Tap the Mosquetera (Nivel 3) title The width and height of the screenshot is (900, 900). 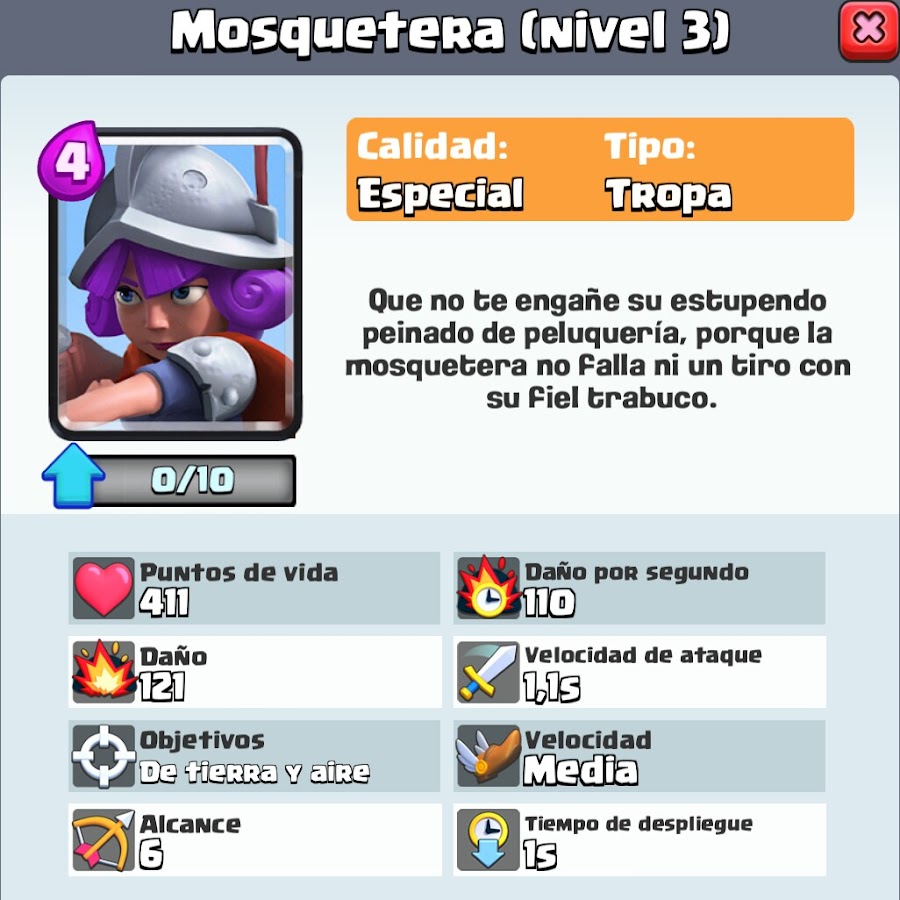[451, 31]
